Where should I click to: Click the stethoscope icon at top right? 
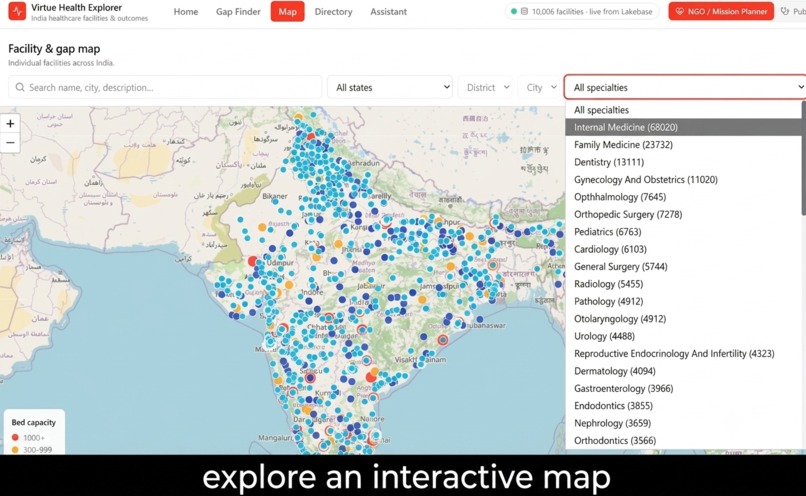[x=785, y=11]
